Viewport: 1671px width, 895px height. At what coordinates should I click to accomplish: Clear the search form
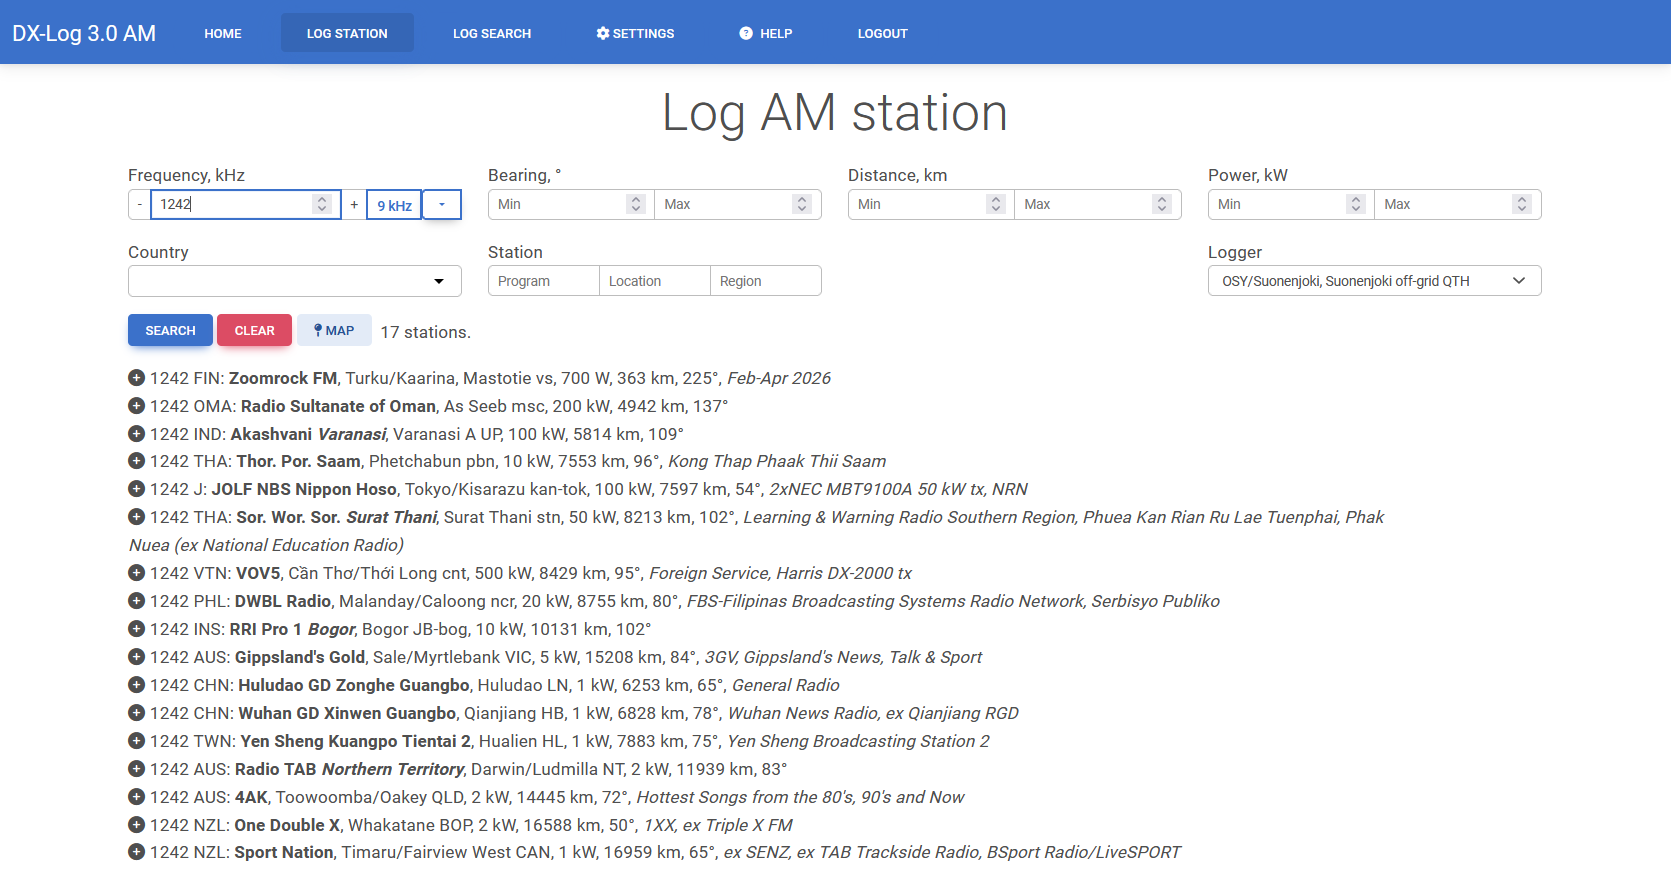pos(254,330)
